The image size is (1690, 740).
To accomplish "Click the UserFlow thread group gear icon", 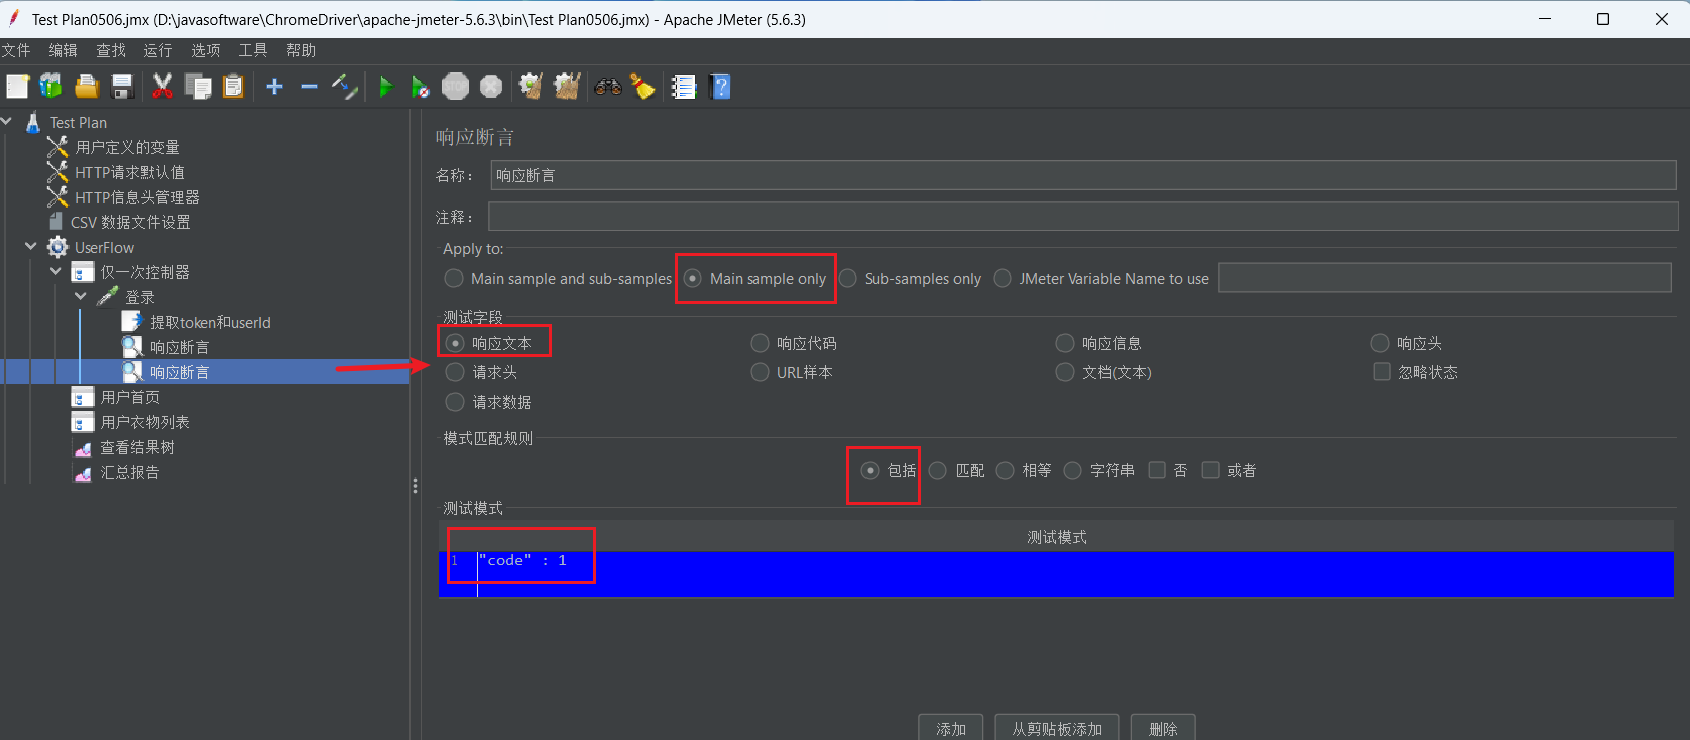I will (x=58, y=247).
